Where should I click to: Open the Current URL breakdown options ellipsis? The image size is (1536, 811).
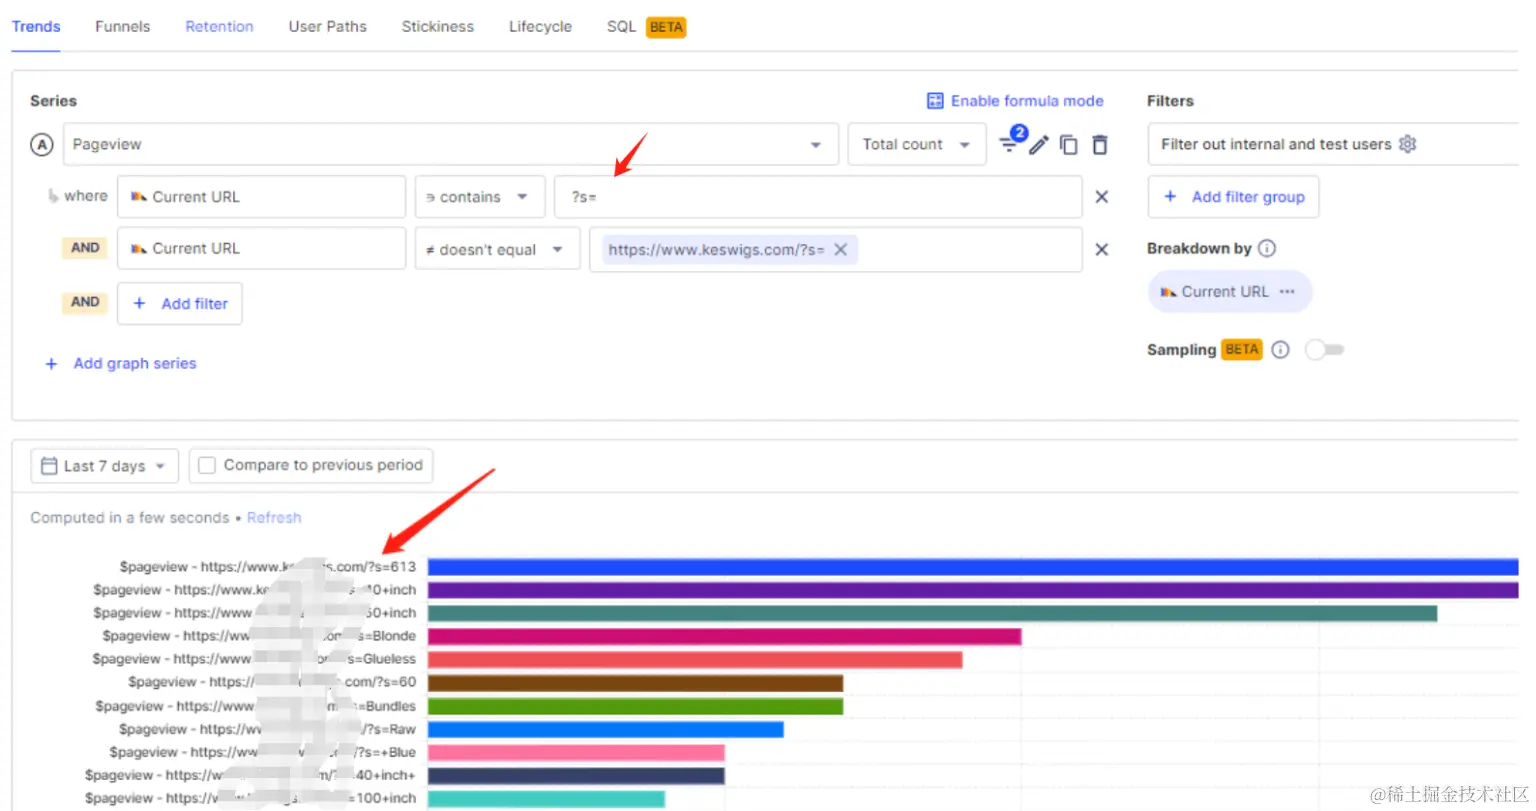(1287, 292)
